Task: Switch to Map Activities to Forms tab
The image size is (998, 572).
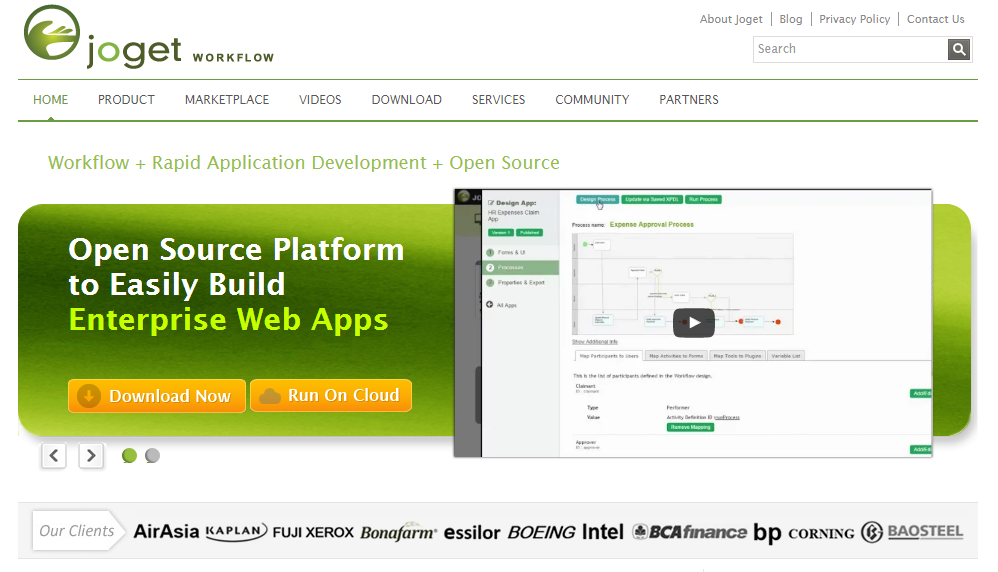Action: (676, 356)
